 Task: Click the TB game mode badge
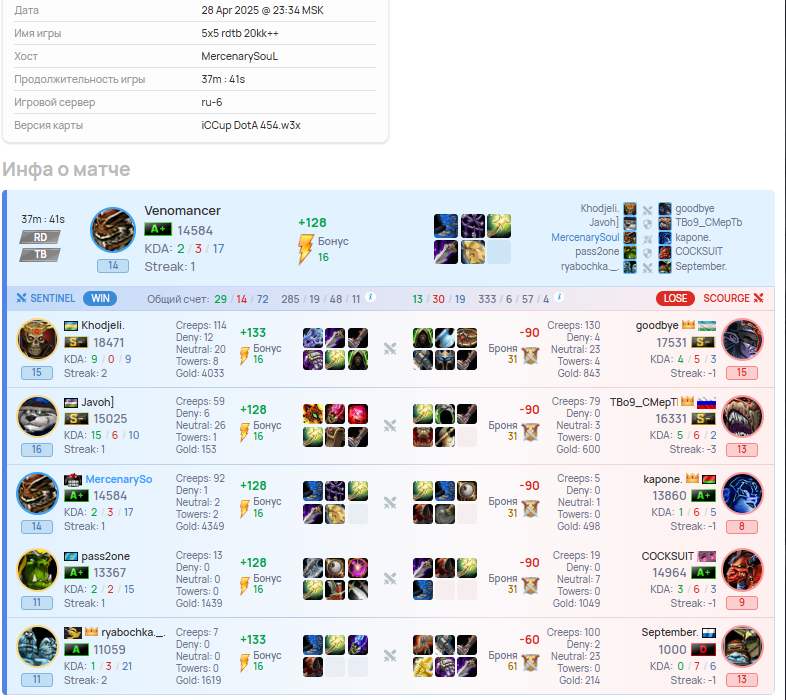pyautogui.click(x=40, y=255)
